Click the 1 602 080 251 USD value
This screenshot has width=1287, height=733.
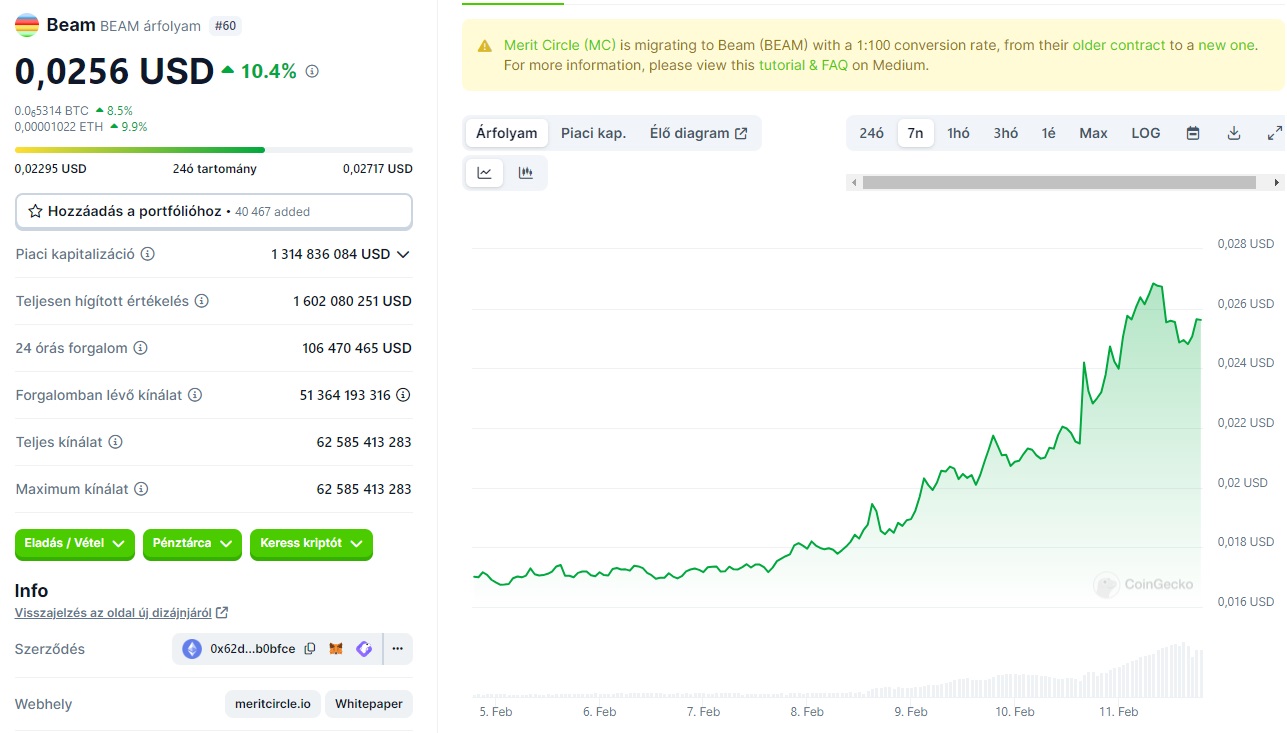(352, 301)
